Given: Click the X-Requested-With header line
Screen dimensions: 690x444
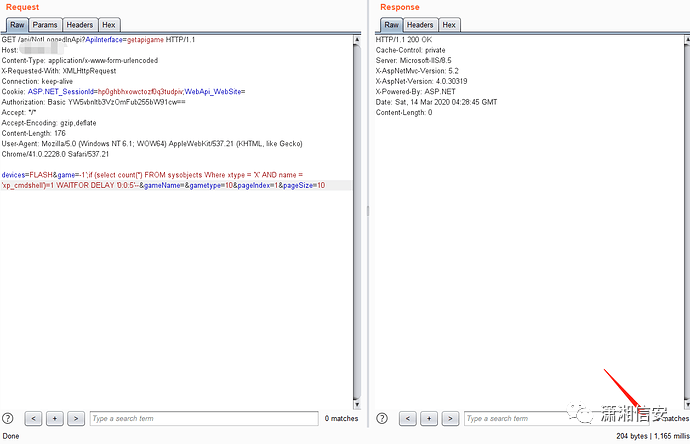Looking at the screenshot, I should (x=59, y=71).
